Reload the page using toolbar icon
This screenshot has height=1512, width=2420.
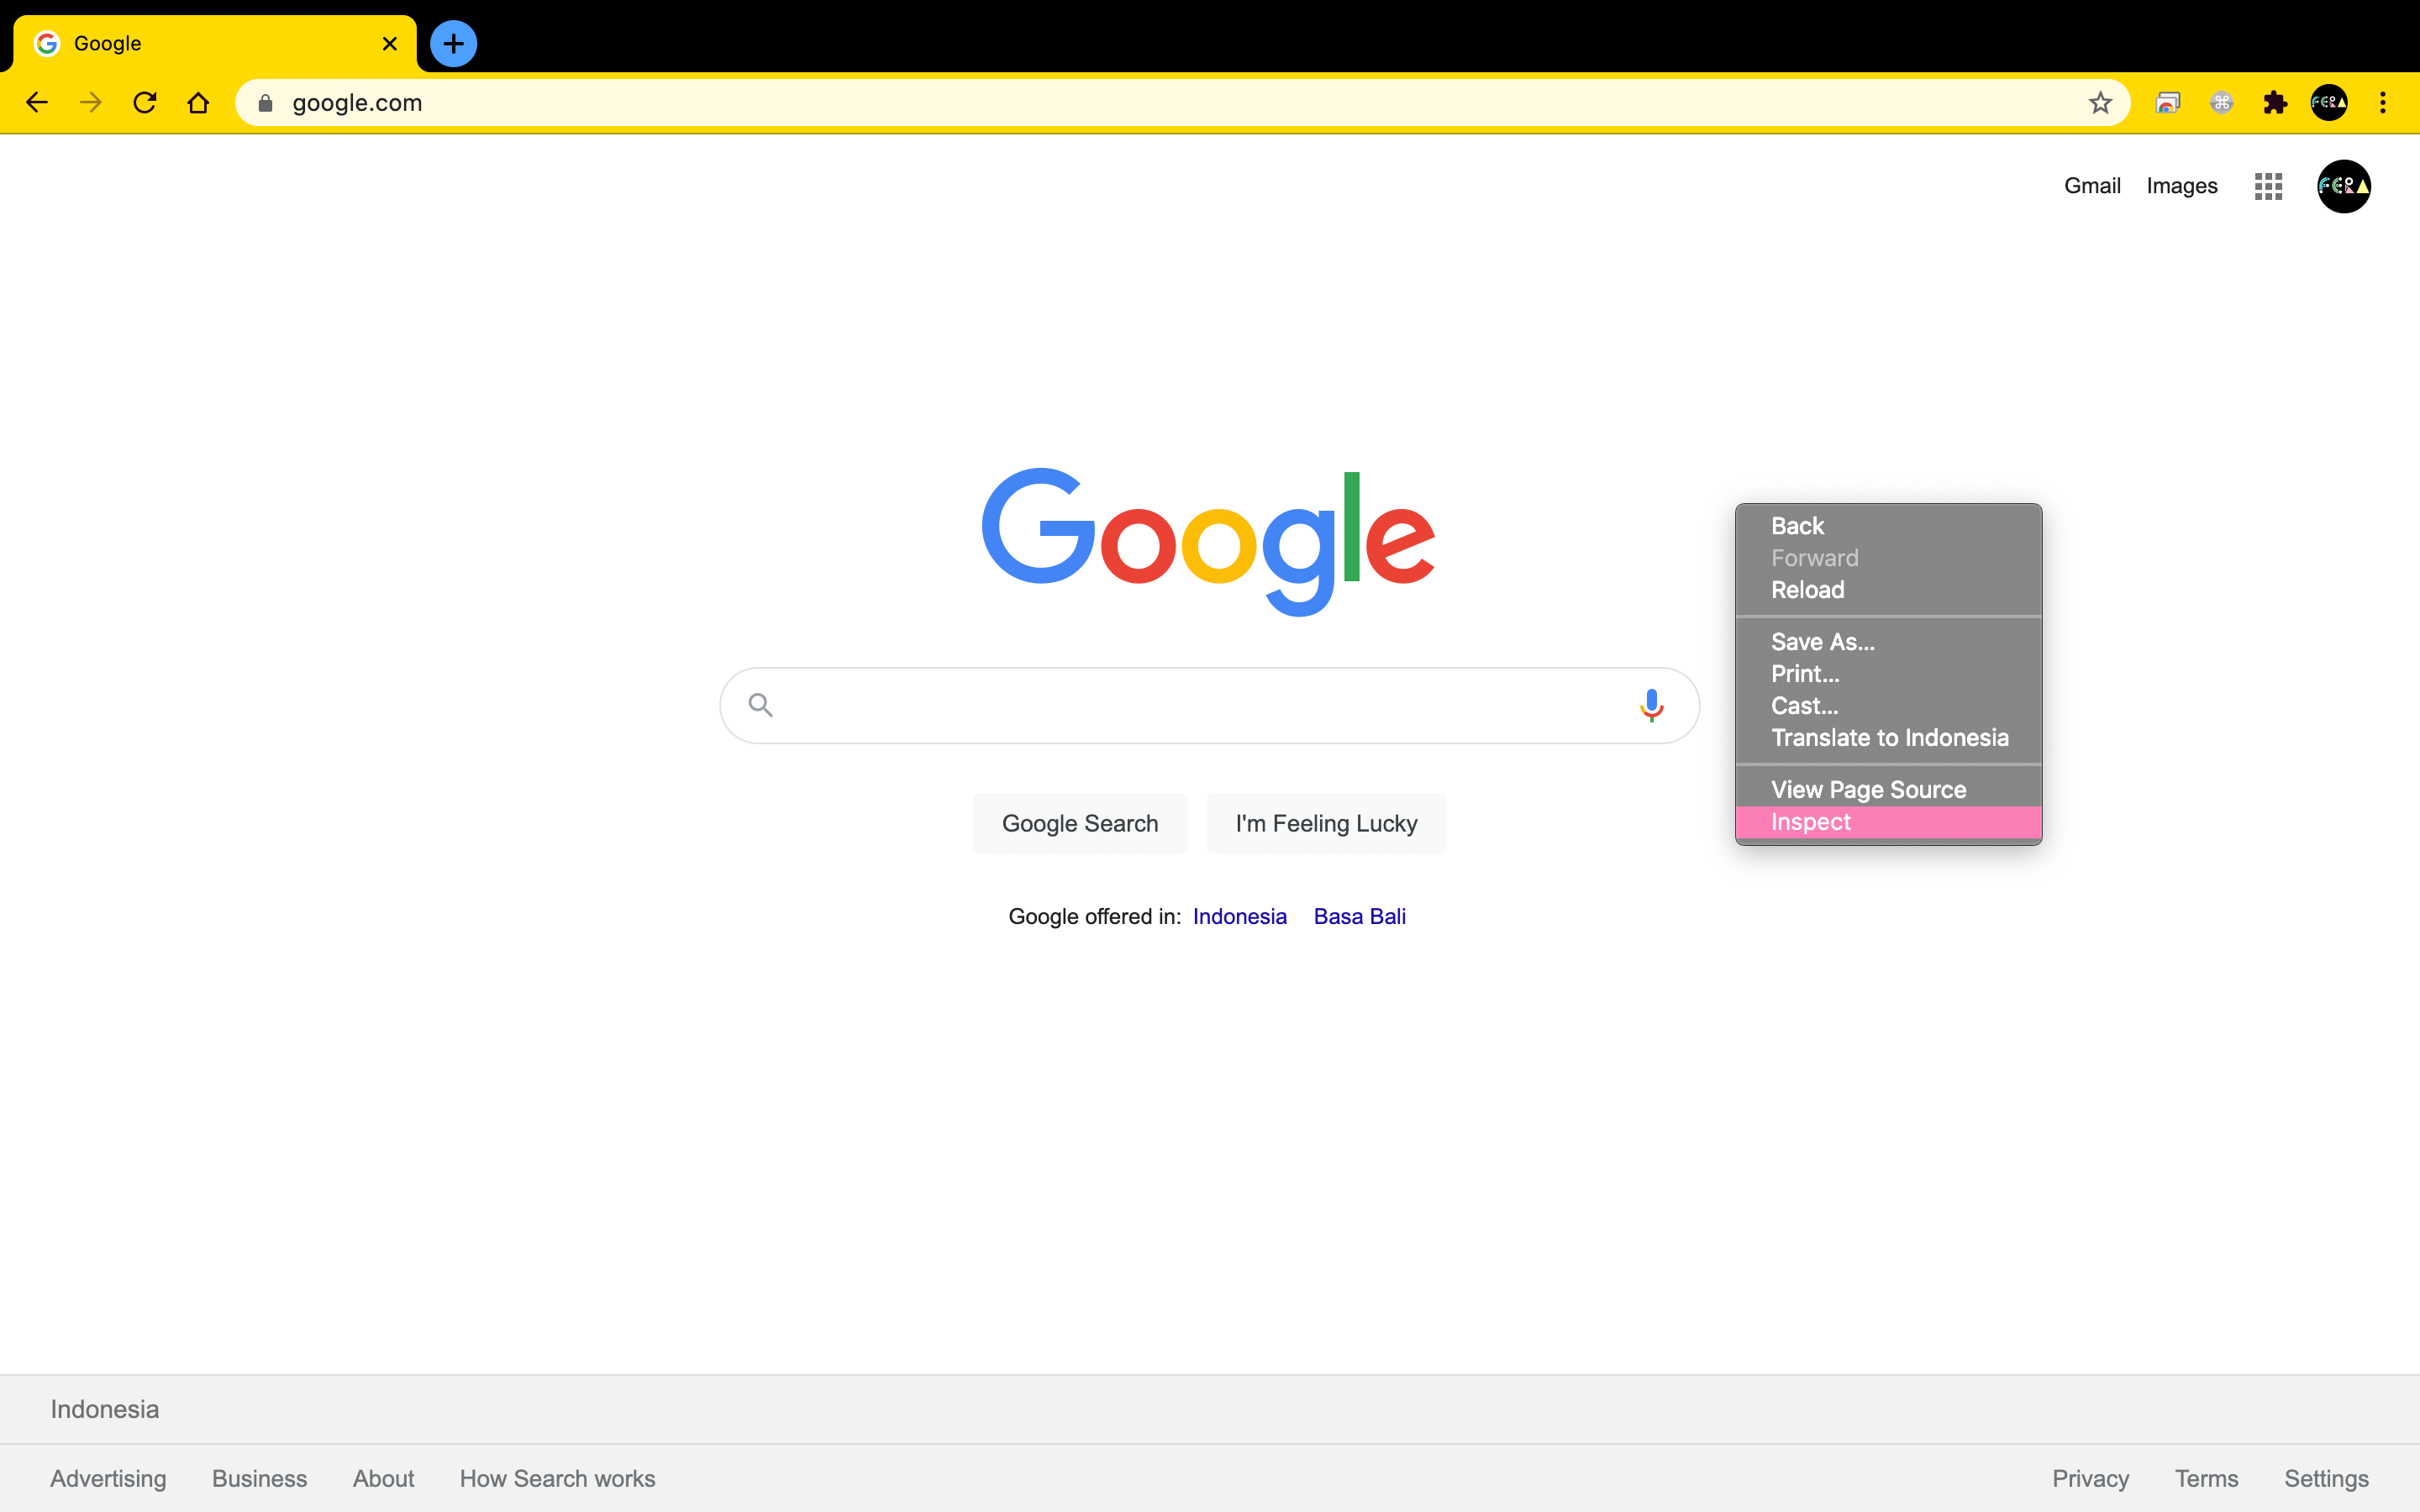point(145,103)
